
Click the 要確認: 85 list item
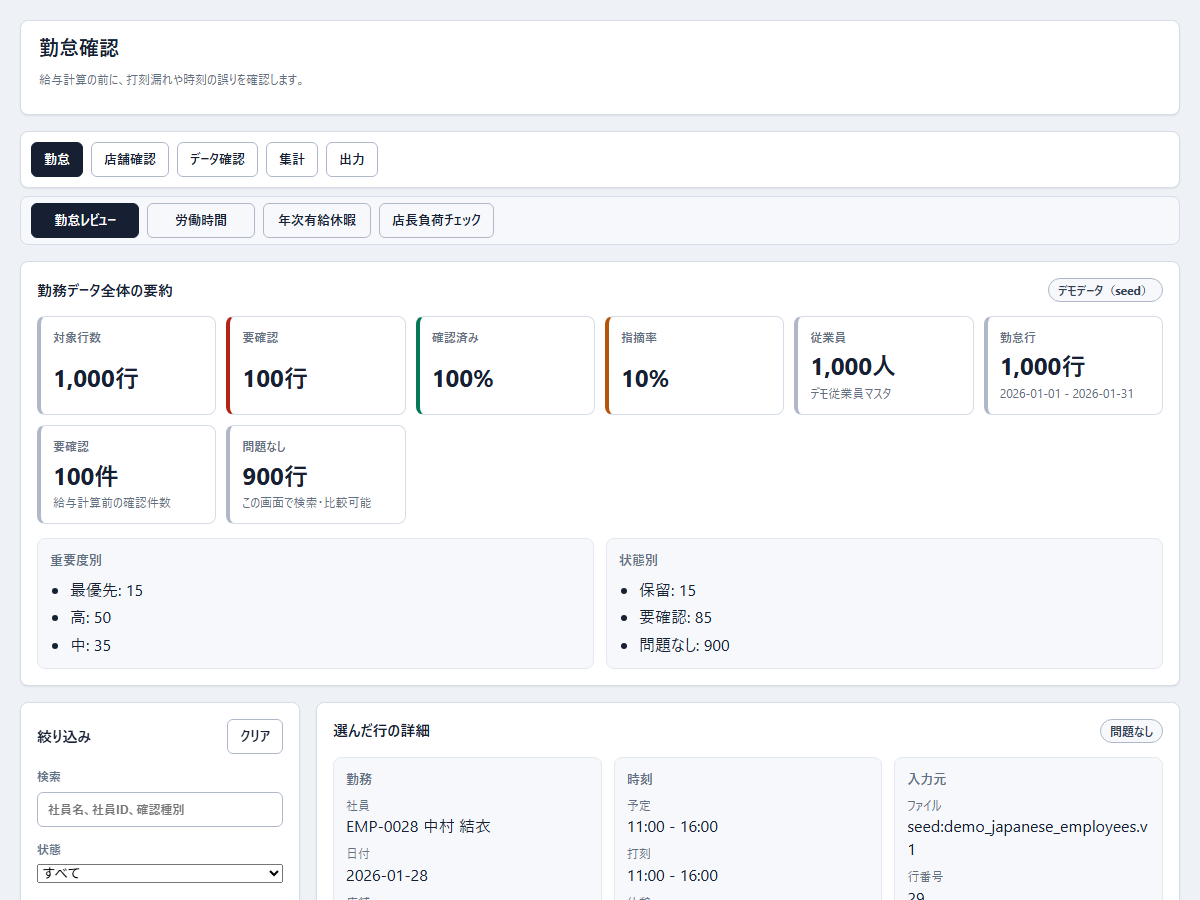[x=676, y=618]
